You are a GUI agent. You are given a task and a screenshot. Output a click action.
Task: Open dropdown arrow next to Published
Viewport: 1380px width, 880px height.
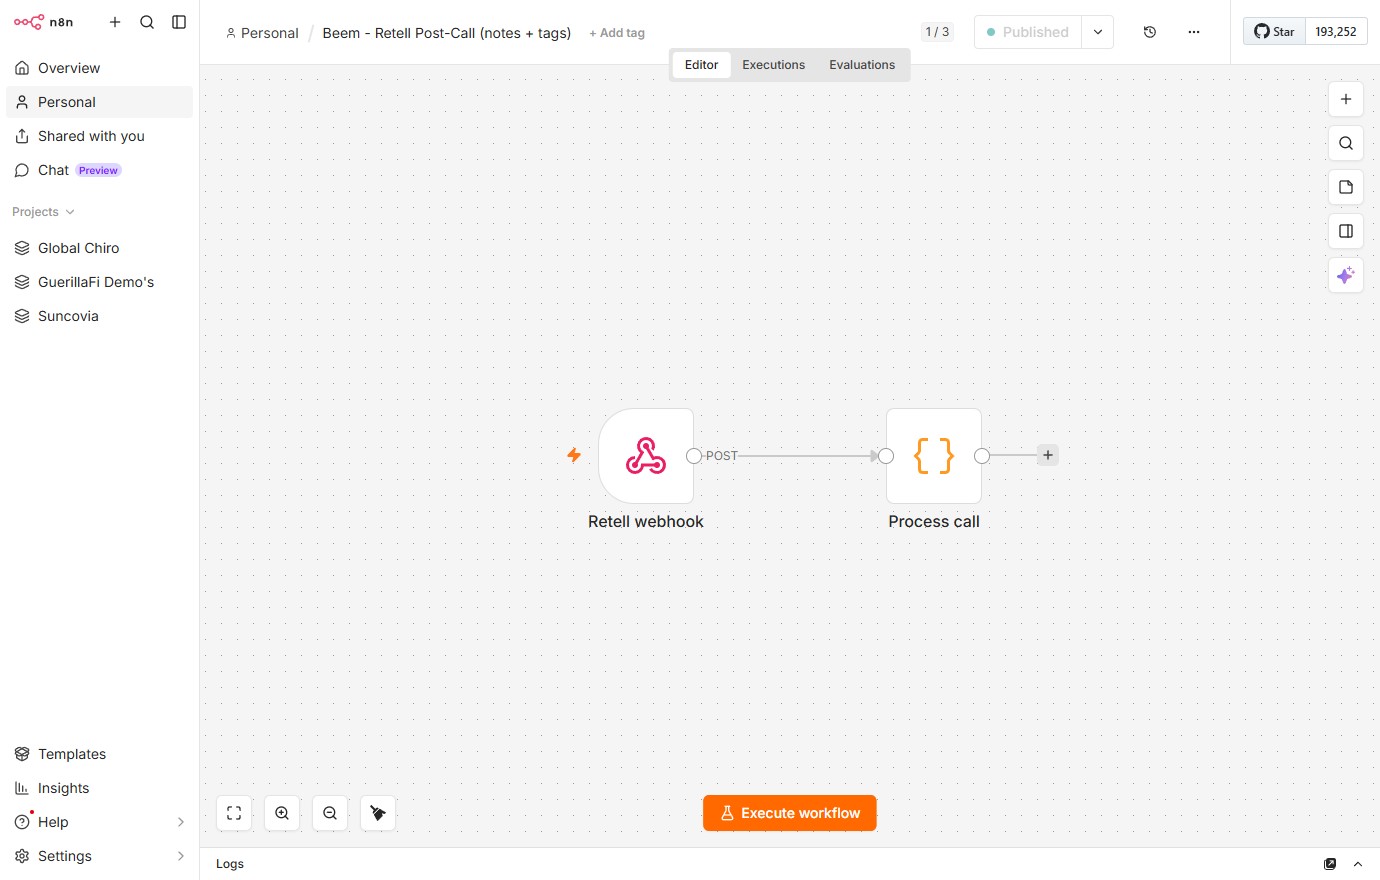pyautogui.click(x=1098, y=32)
